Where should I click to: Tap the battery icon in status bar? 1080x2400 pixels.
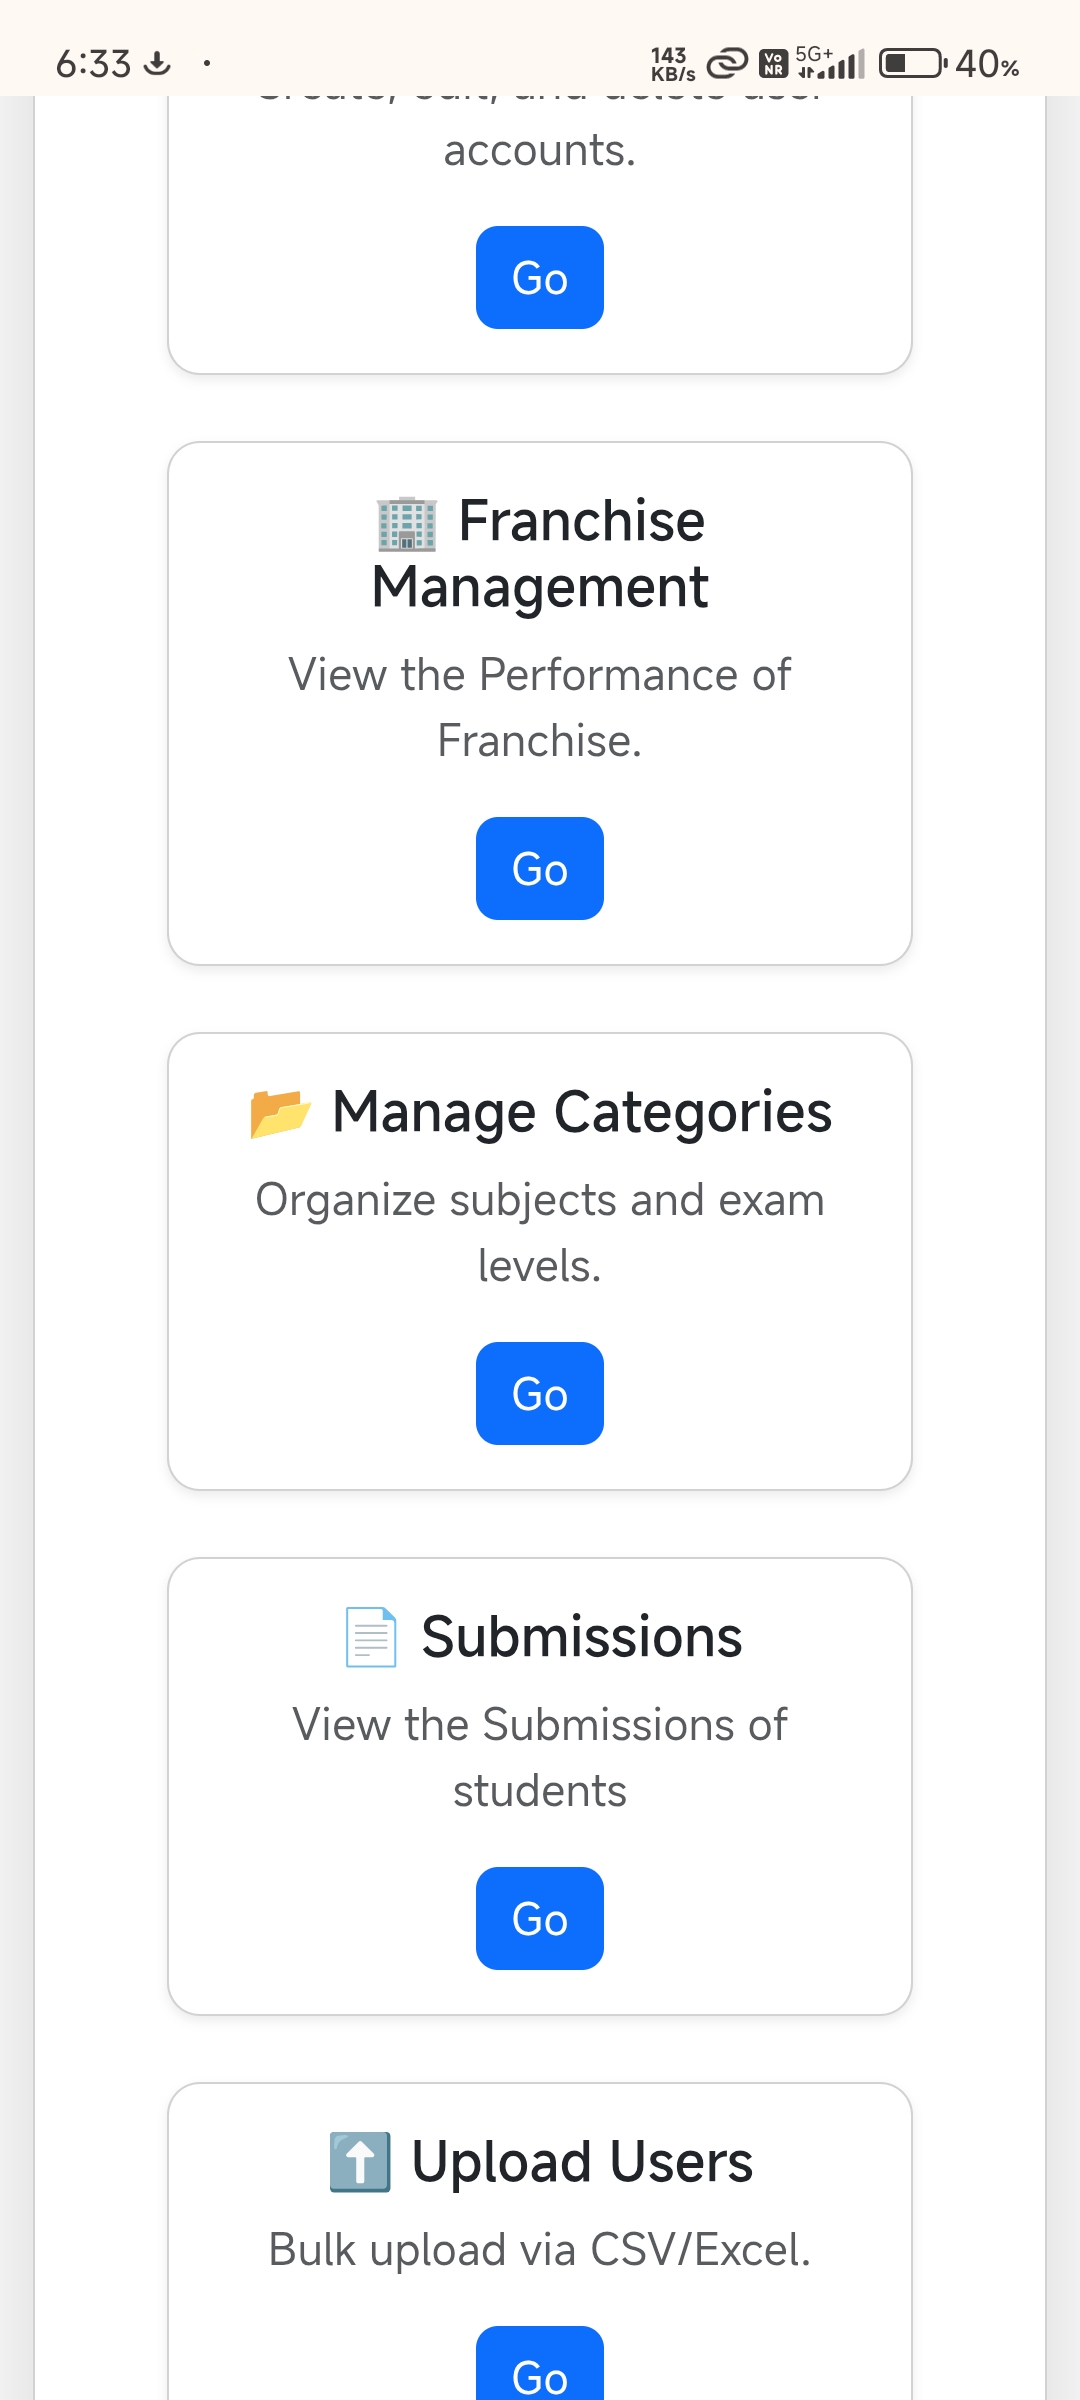coord(911,64)
